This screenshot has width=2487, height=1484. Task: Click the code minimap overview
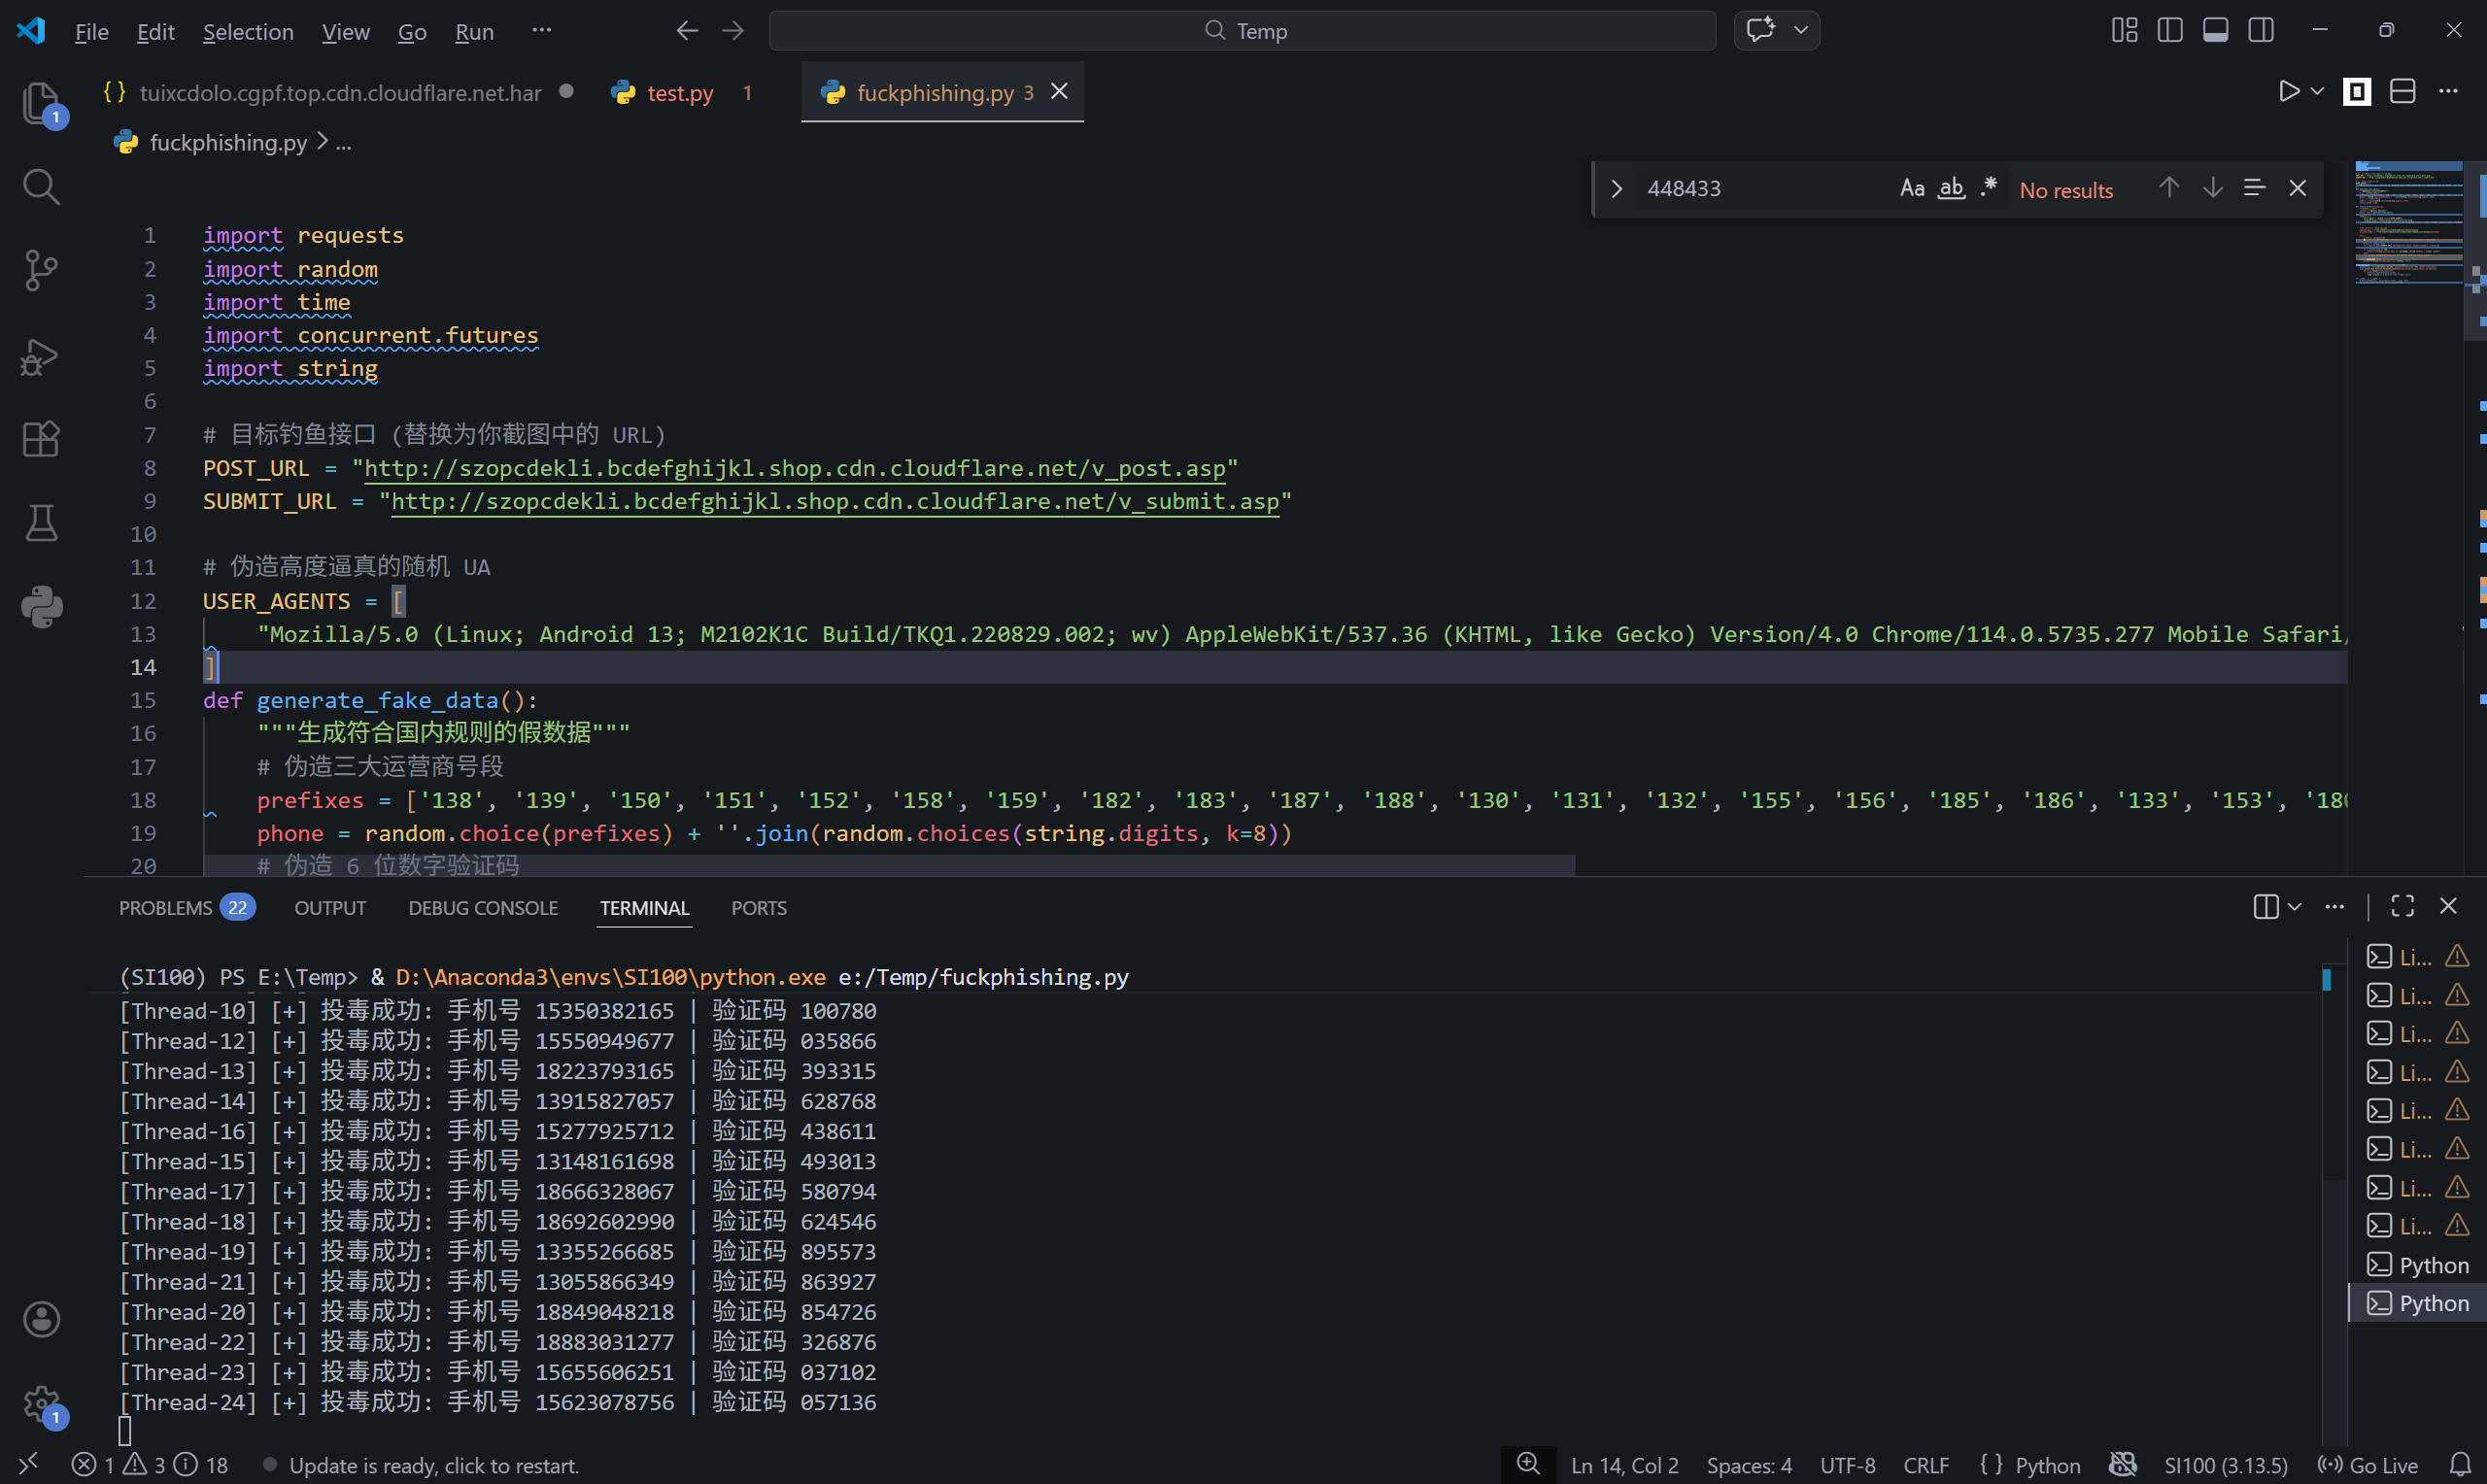point(2408,223)
